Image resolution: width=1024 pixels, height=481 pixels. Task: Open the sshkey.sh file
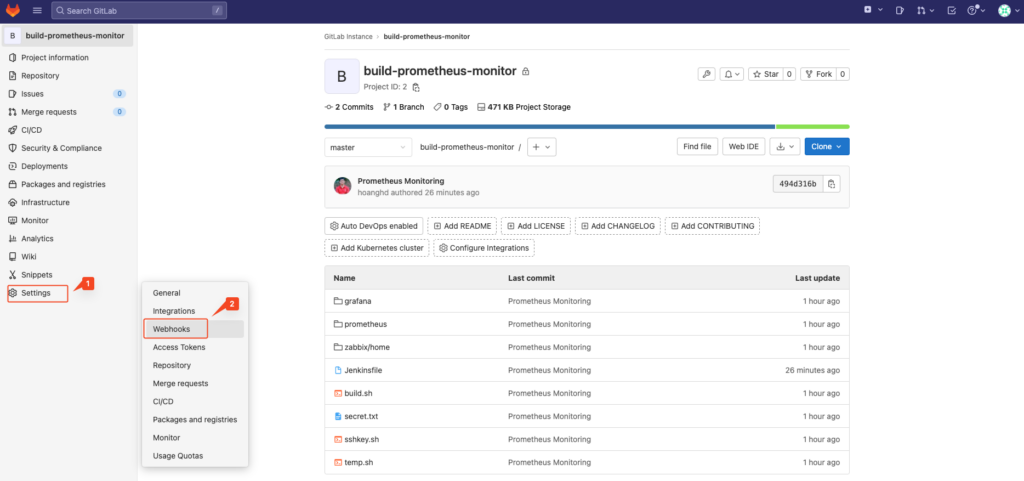coord(362,439)
